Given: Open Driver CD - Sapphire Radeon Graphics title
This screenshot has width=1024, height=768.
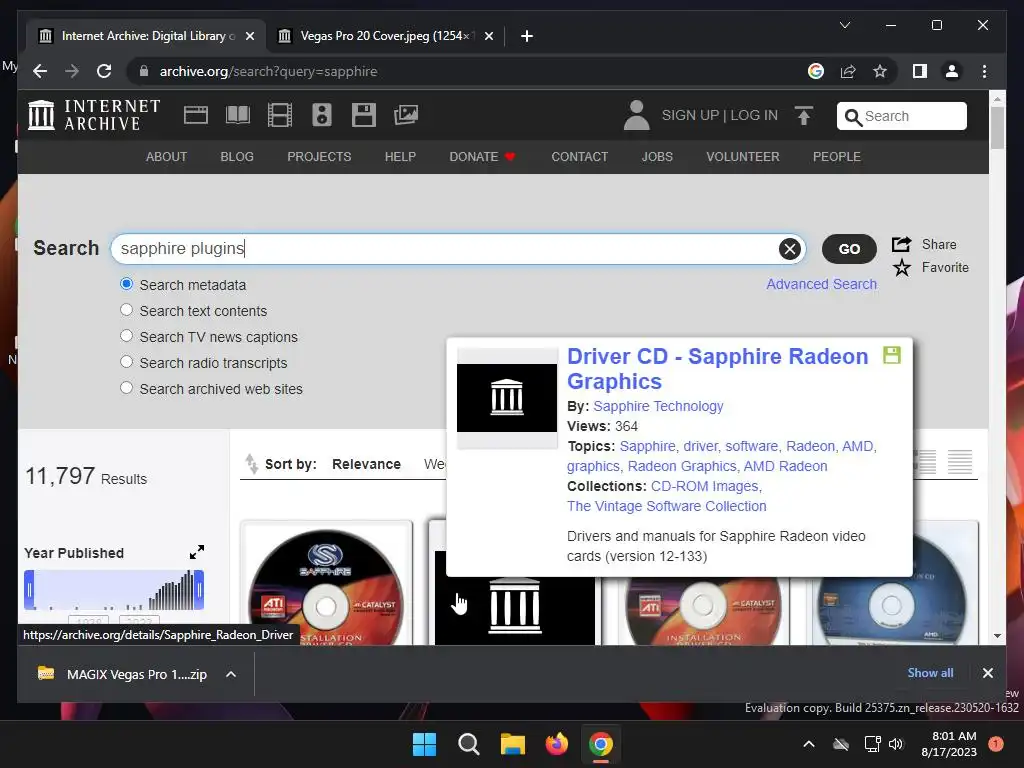Looking at the screenshot, I should 717,368.
